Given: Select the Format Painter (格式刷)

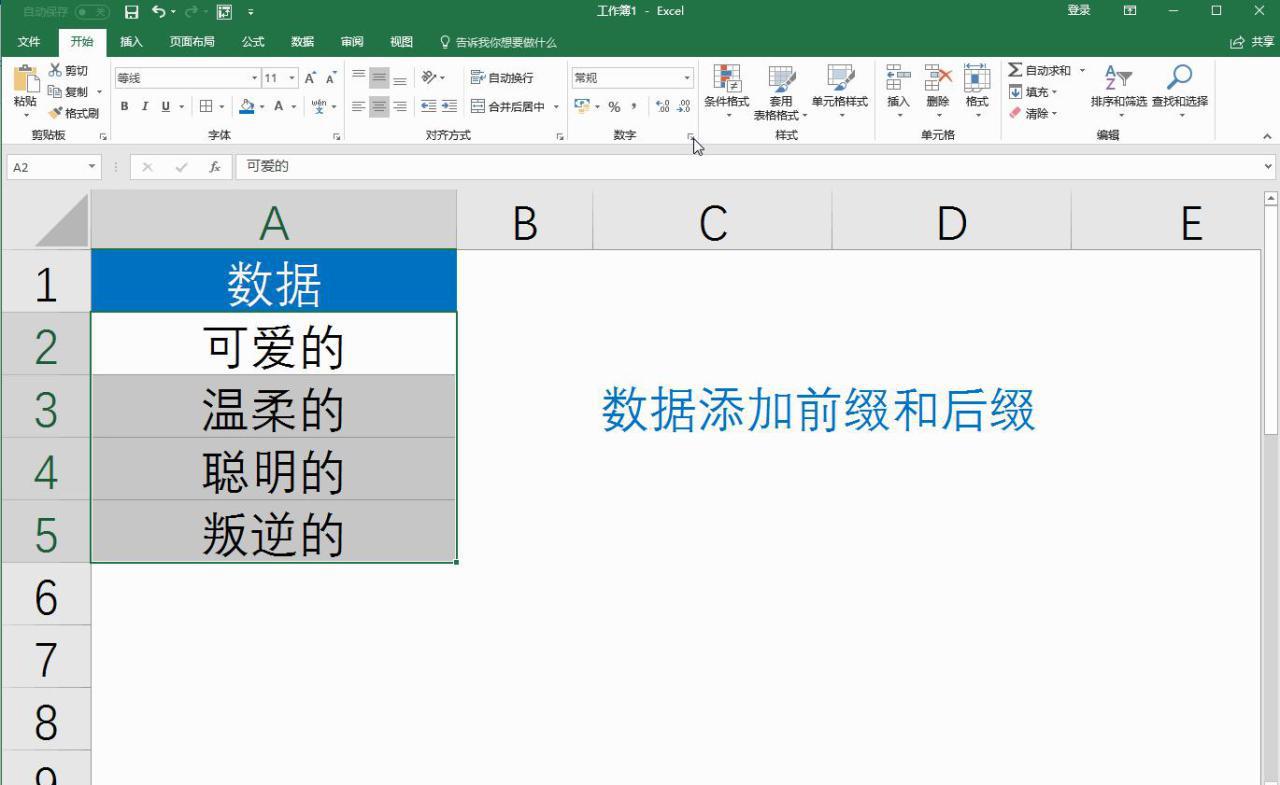Looking at the screenshot, I should coord(73,113).
